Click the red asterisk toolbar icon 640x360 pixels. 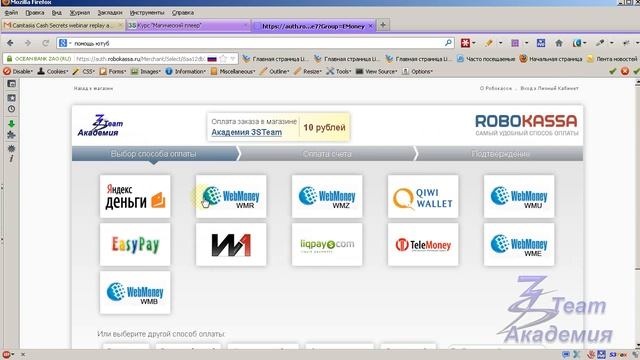click(x=465, y=43)
